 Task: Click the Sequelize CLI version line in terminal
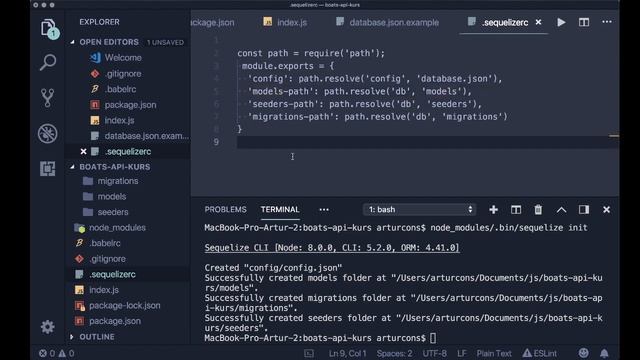[332, 248]
